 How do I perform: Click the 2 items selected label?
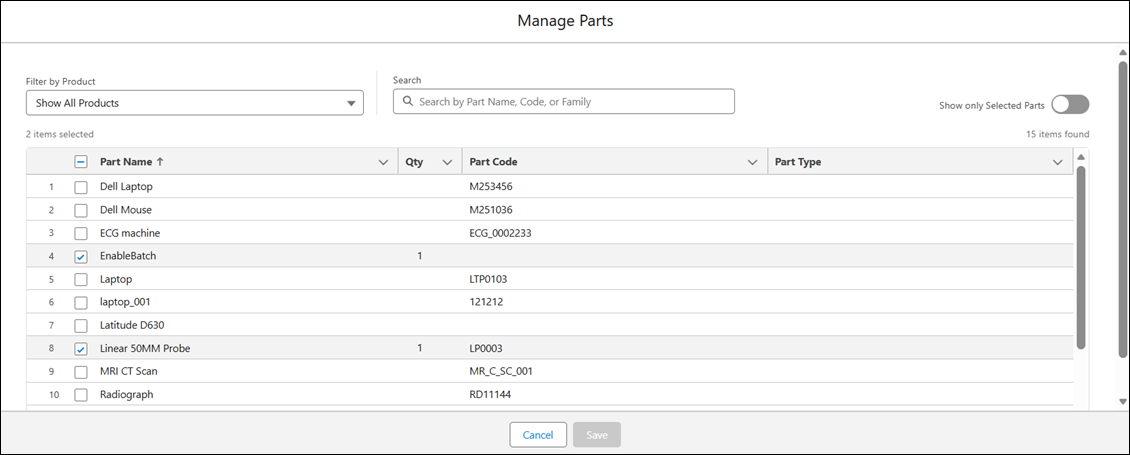pos(60,134)
